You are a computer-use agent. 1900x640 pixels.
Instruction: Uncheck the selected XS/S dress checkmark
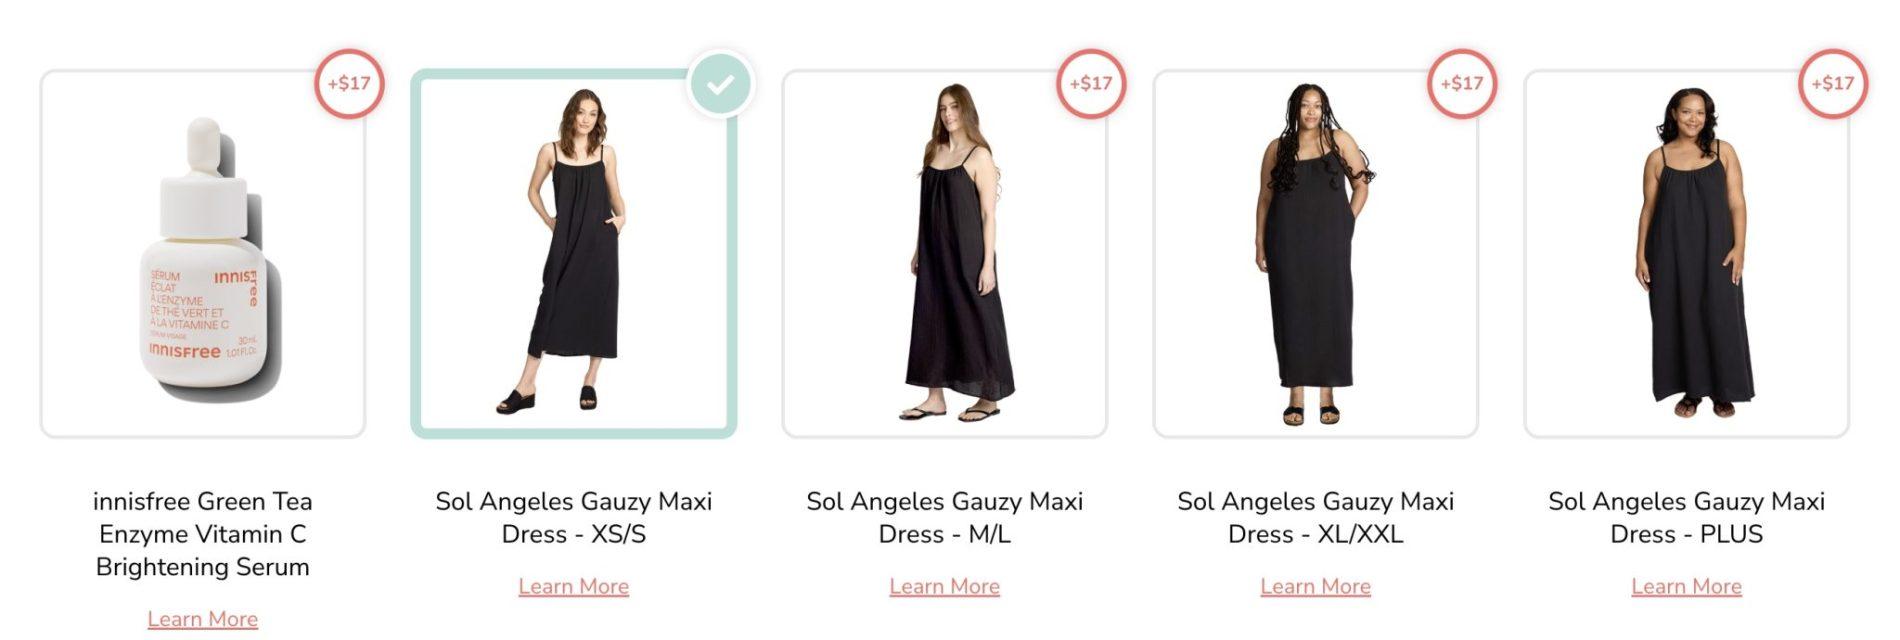tap(720, 85)
